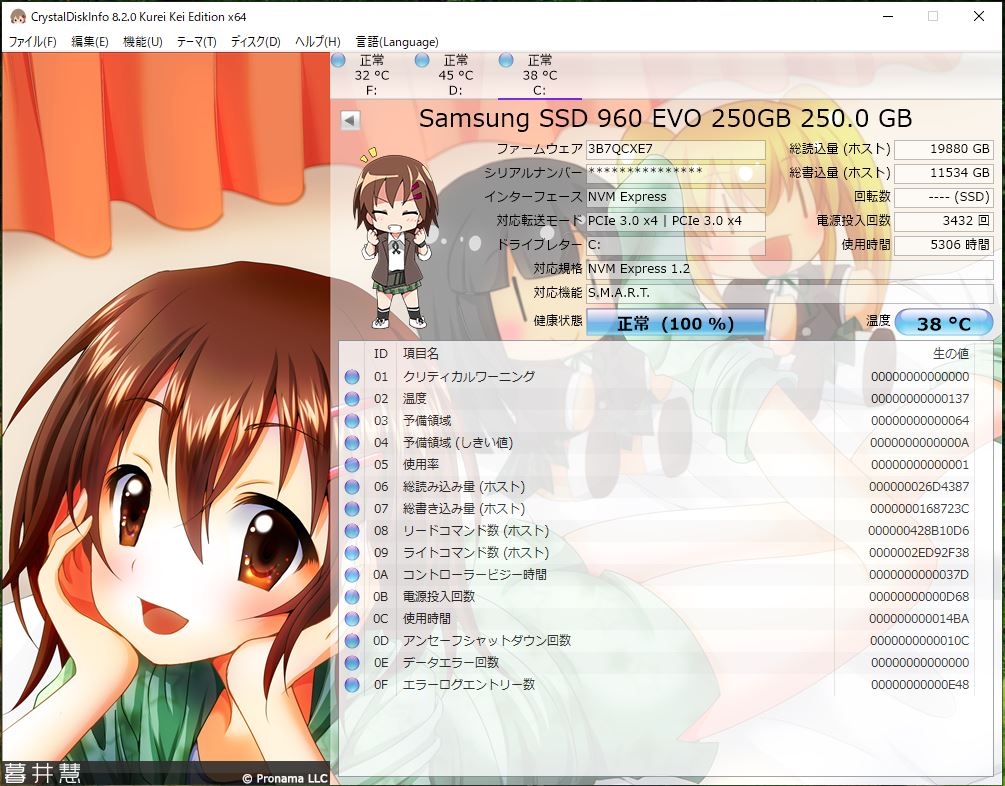The height and width of the screenshot is (786, 1005).
Task: Click raw value 00000000000E48
Action: [920, 685]
